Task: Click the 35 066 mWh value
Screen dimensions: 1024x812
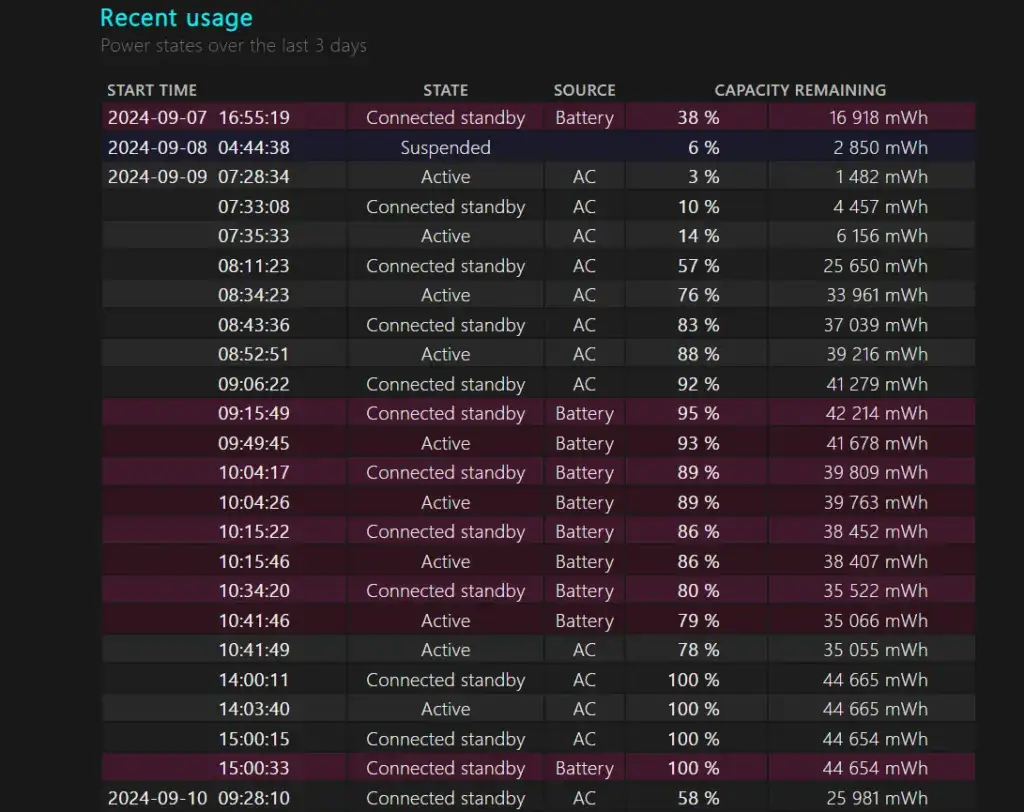Action: (876, 621)
